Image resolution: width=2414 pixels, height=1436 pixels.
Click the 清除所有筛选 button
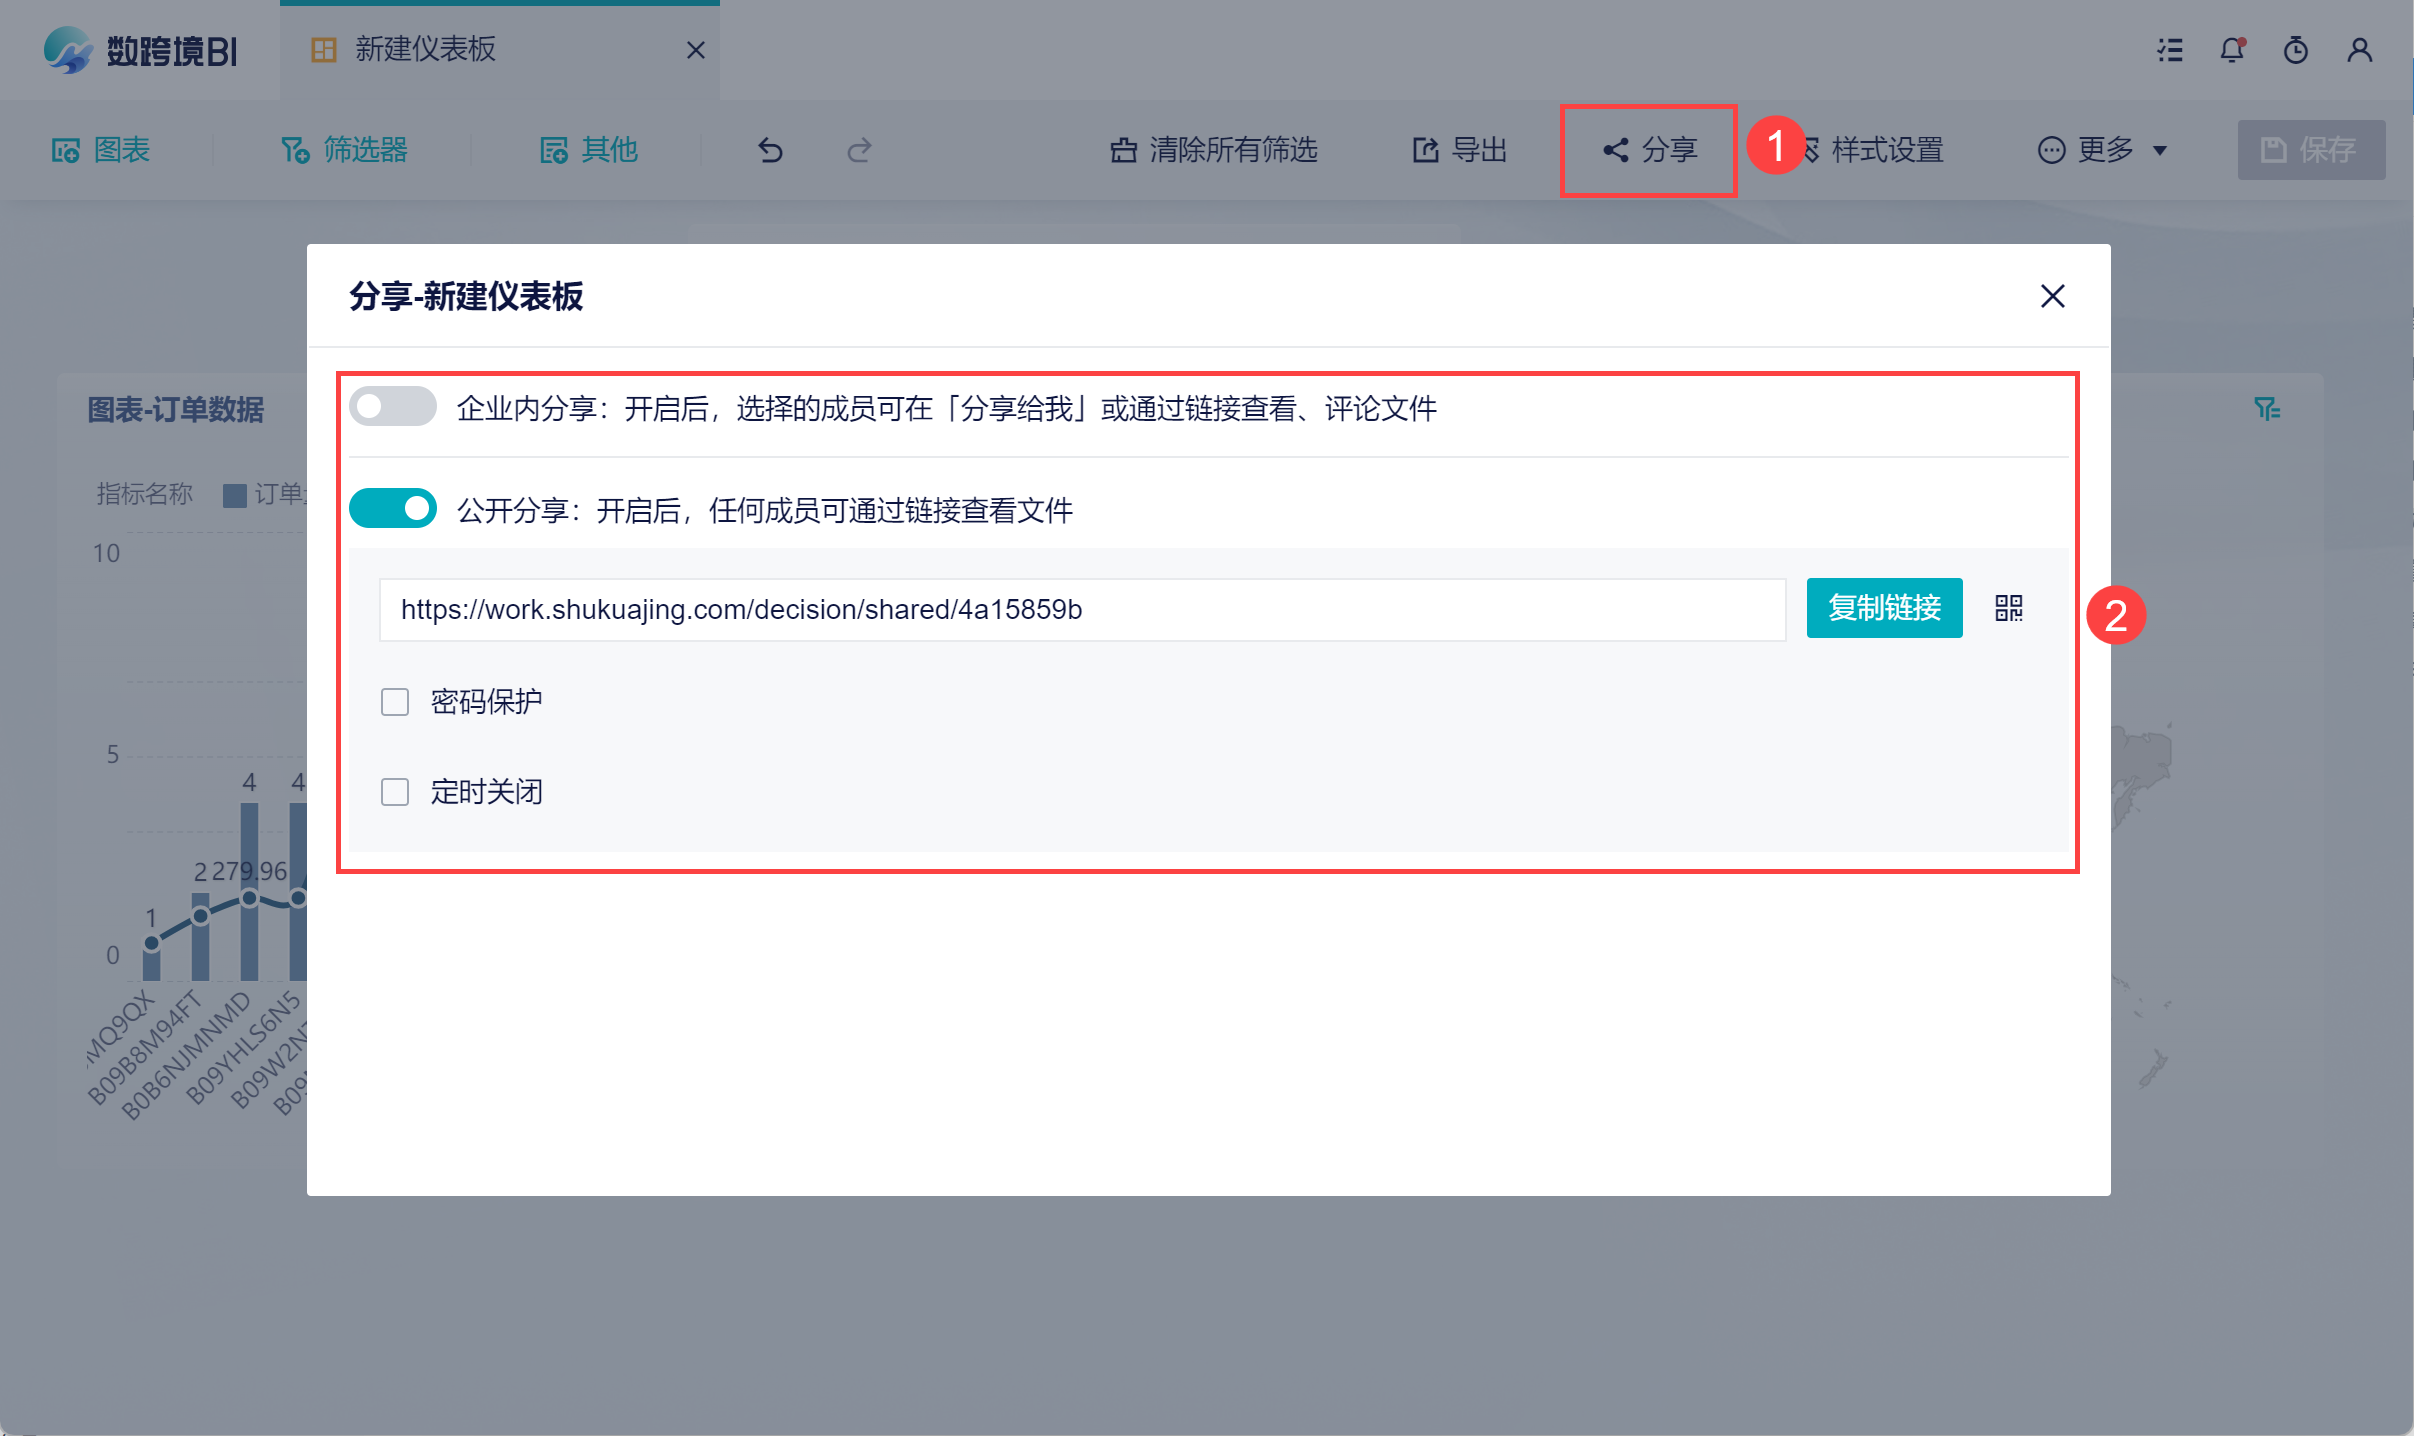(1214, 150)
